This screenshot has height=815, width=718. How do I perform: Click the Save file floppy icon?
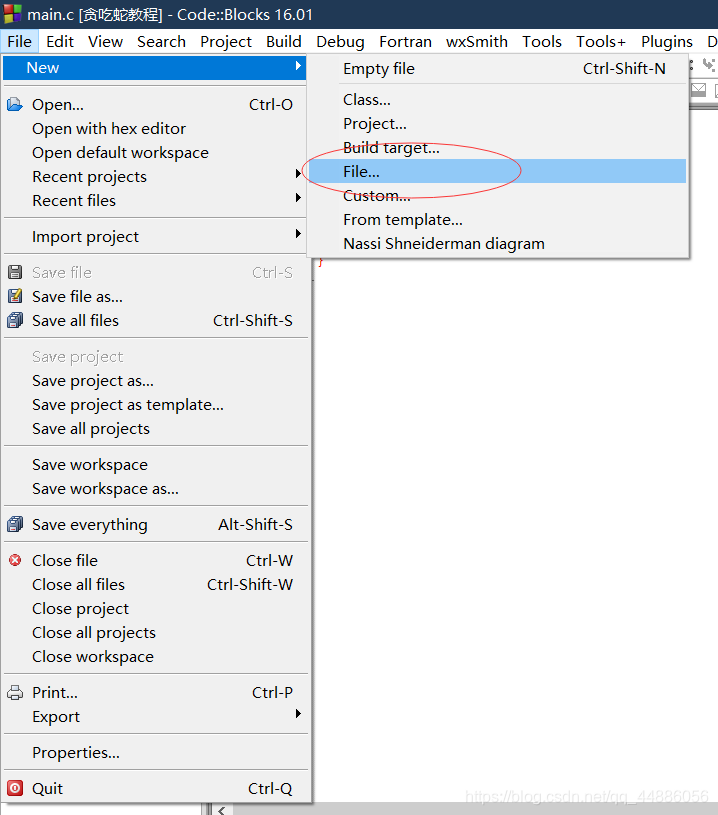click(x=15, y=272)
